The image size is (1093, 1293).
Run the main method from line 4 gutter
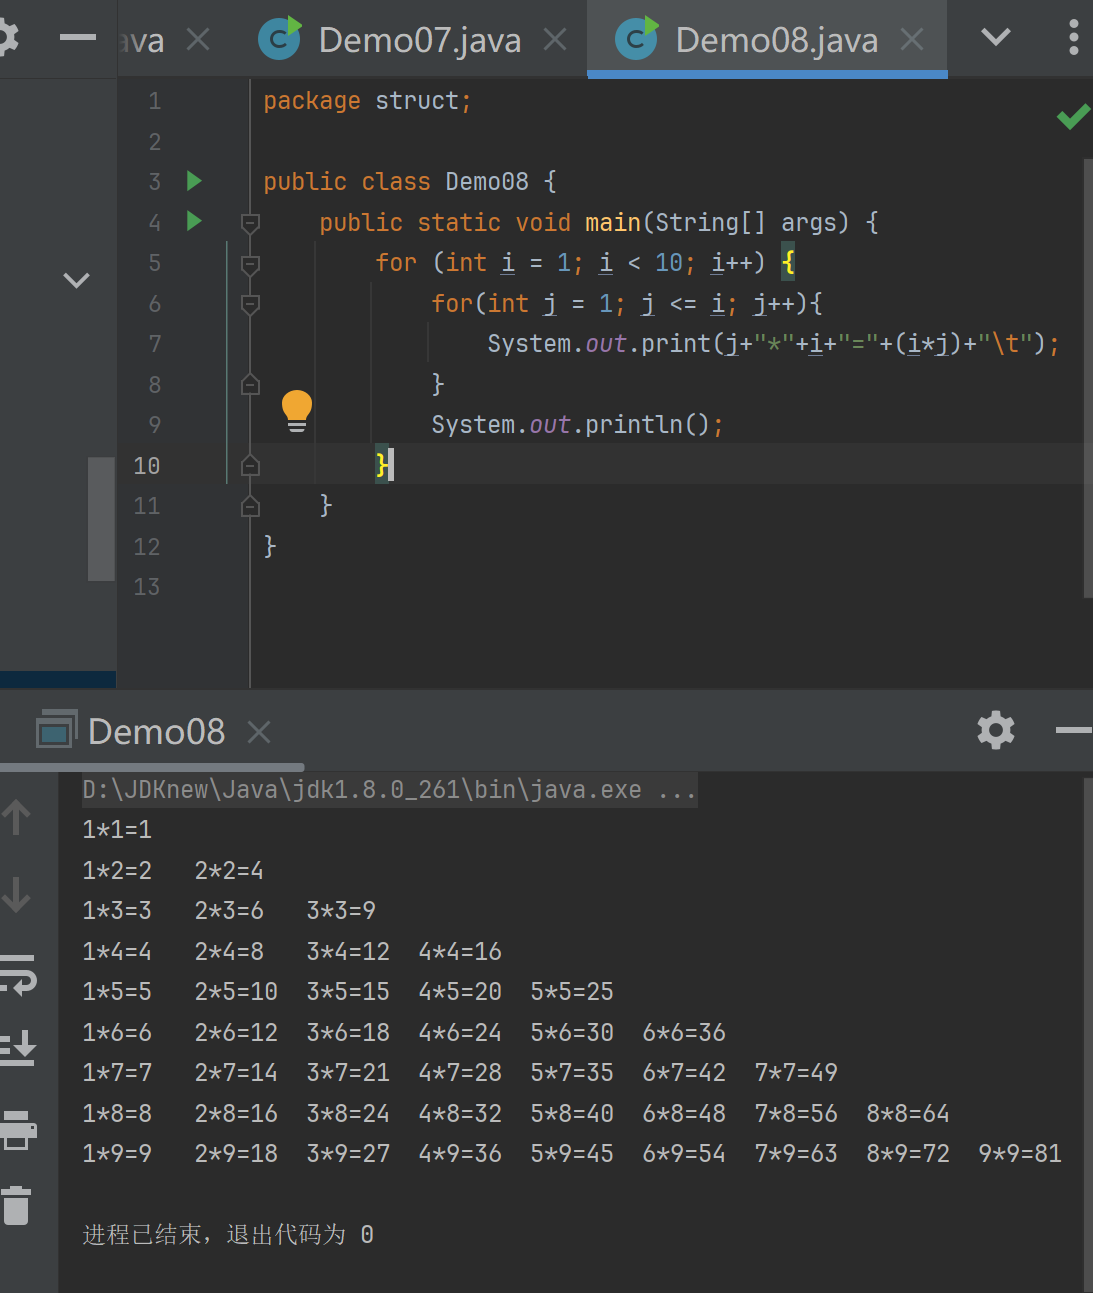click(194, 221)
